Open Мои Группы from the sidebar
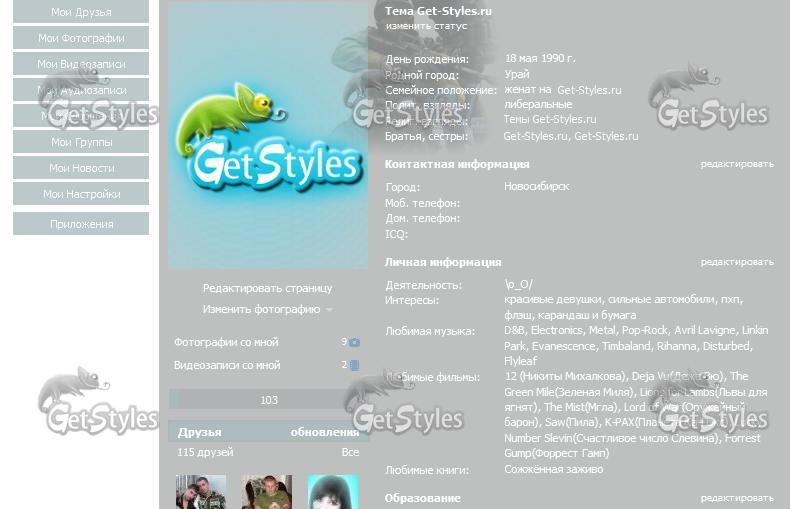Screen dimensions: 800x509 point(81,143)
